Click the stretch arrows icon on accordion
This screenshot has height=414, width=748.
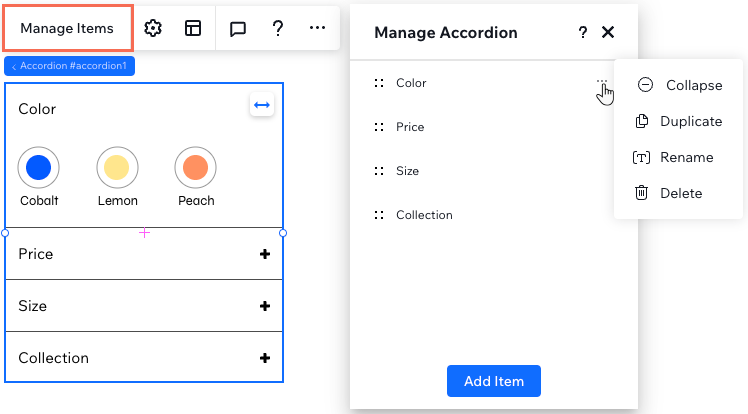coord(262,105)
